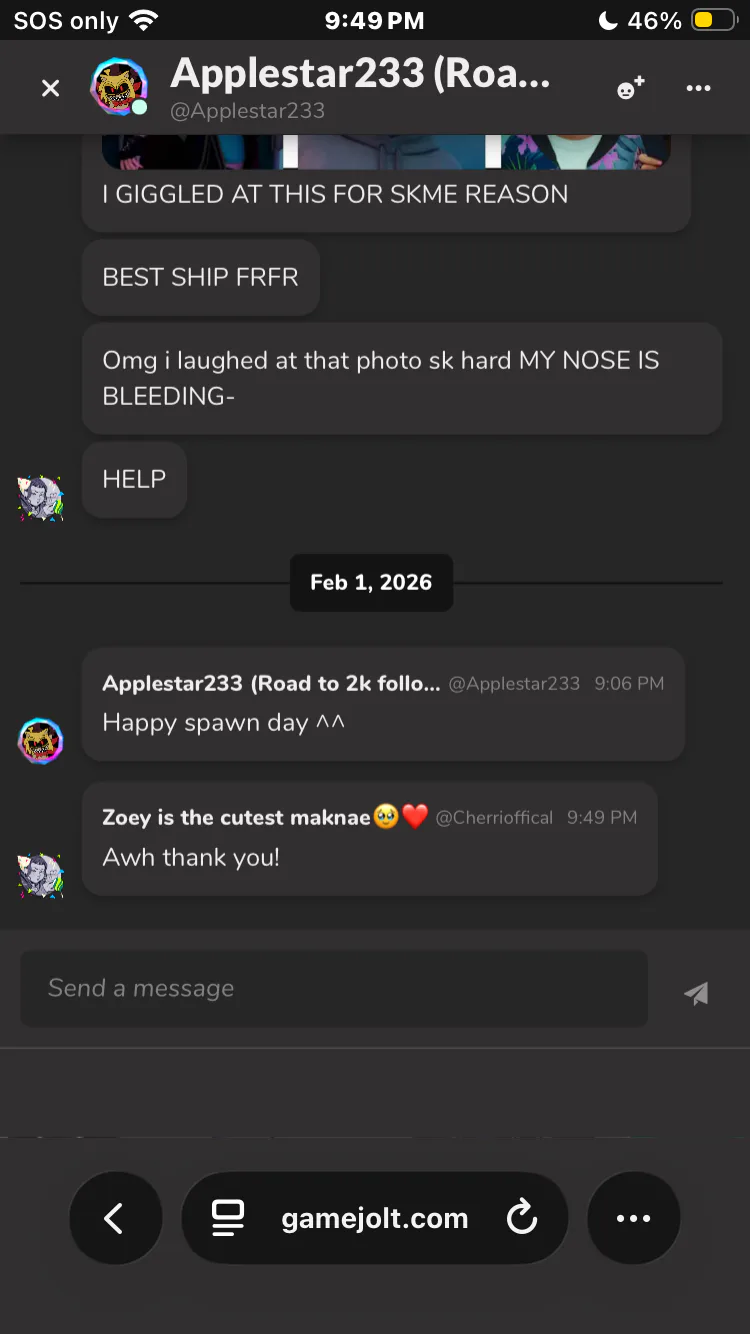Tap the avatar beside HELP message

[x=41, y=497]
